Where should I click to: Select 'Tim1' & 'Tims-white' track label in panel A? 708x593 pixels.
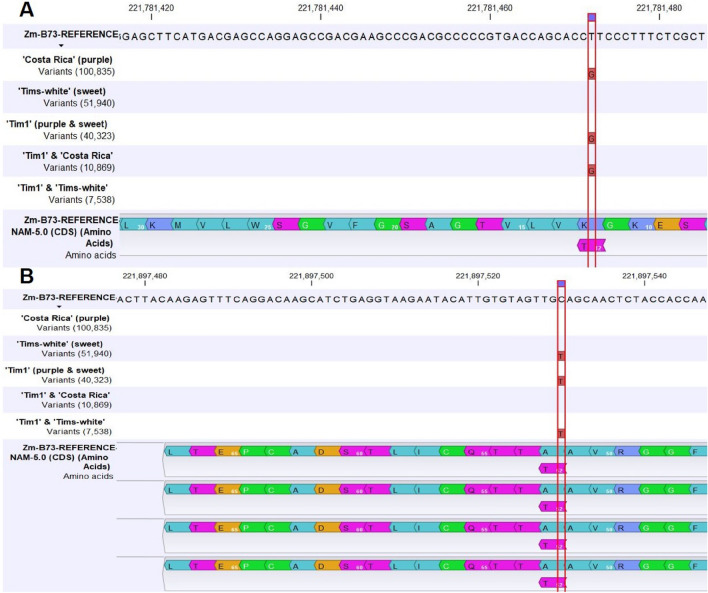click(x=63, y=188)
